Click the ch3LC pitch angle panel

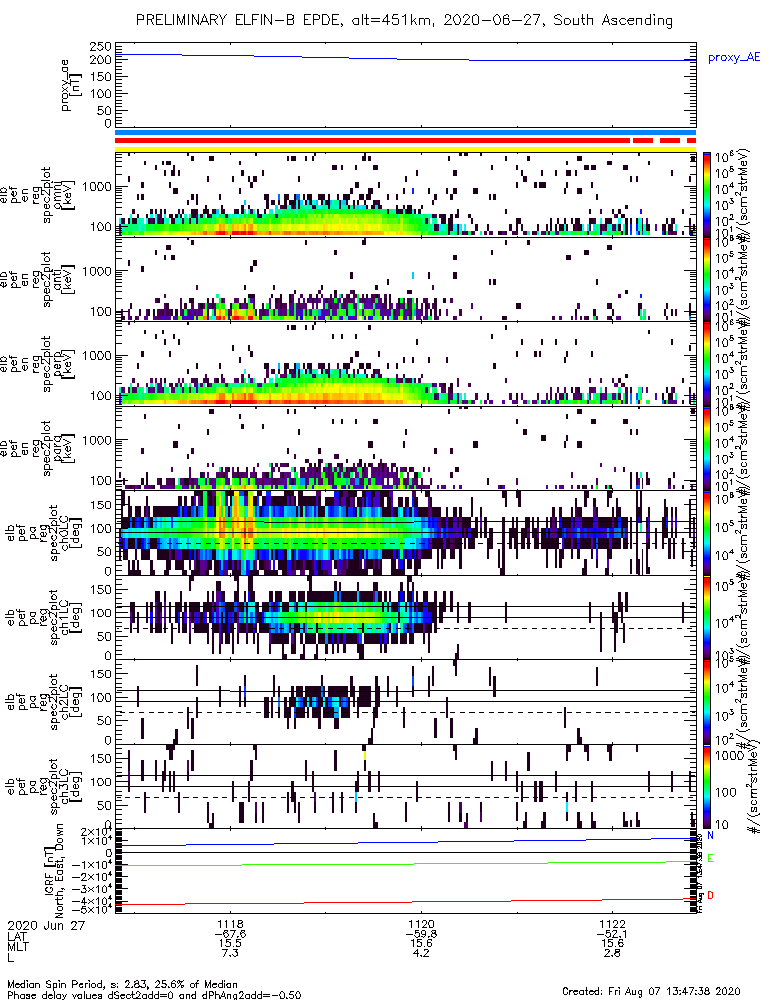point(406,786)
